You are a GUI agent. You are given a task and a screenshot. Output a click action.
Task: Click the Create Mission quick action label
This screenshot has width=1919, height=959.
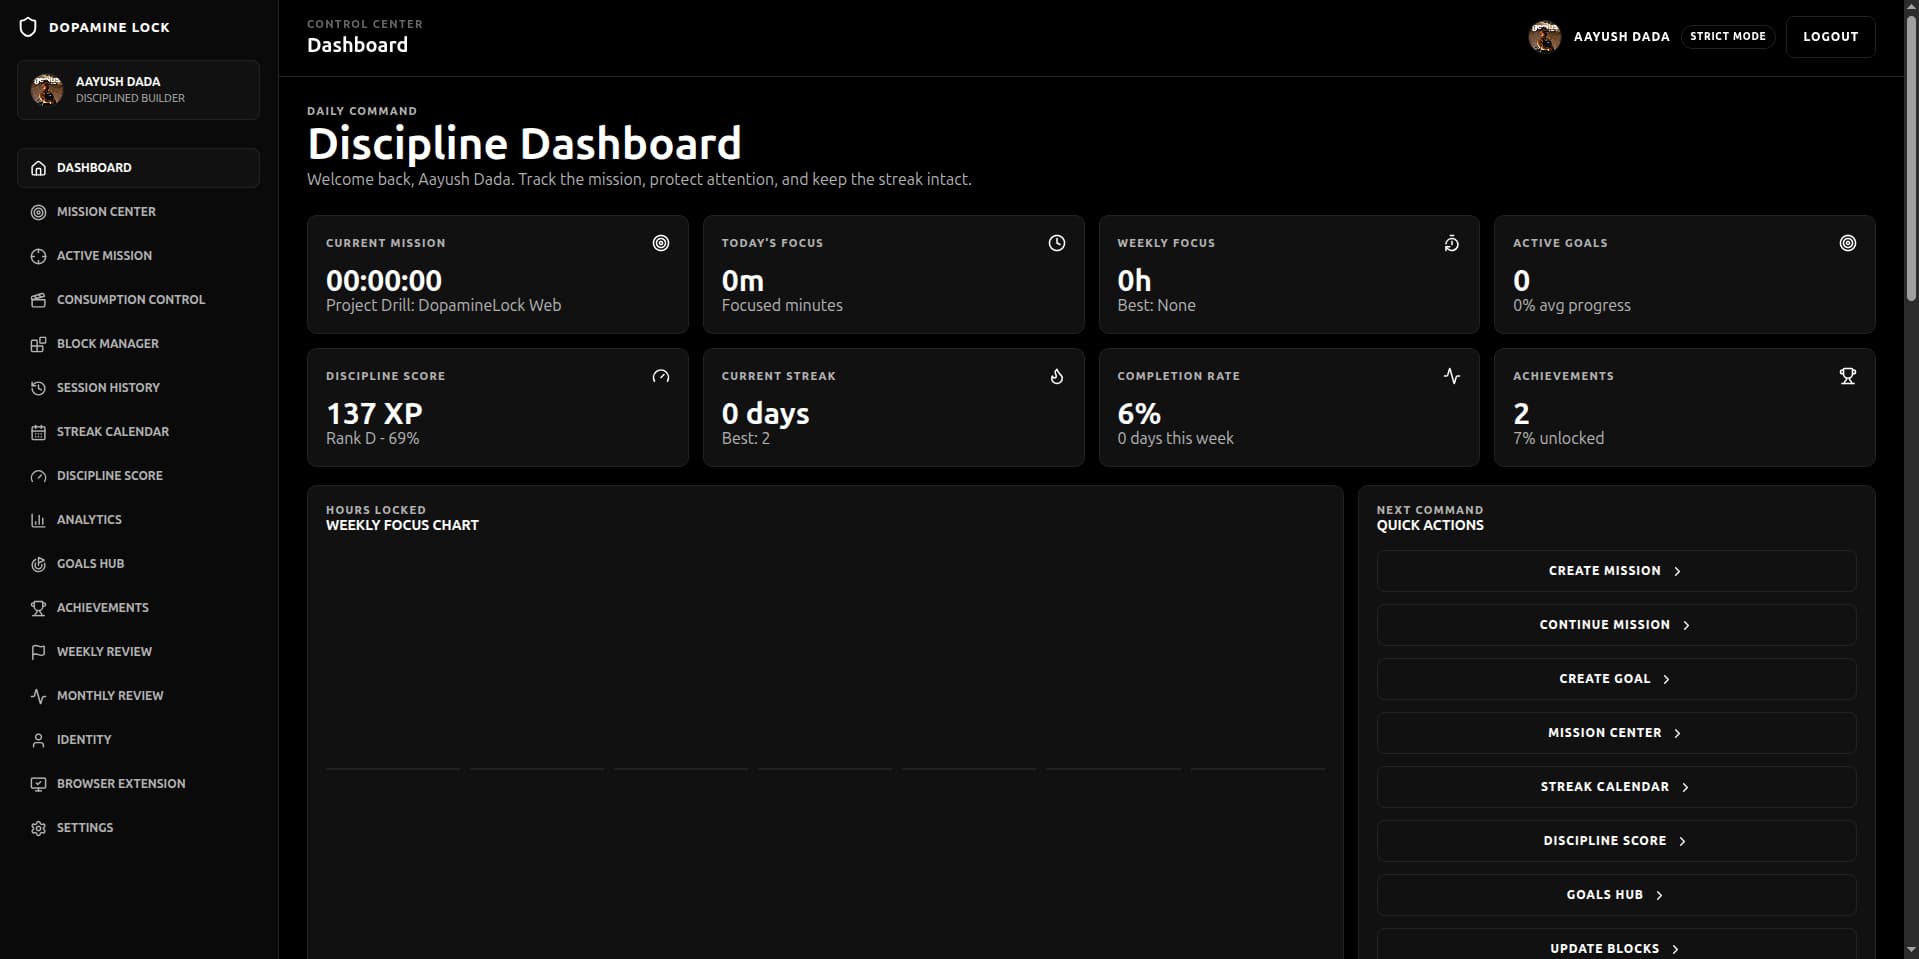tap(1604, 571)
